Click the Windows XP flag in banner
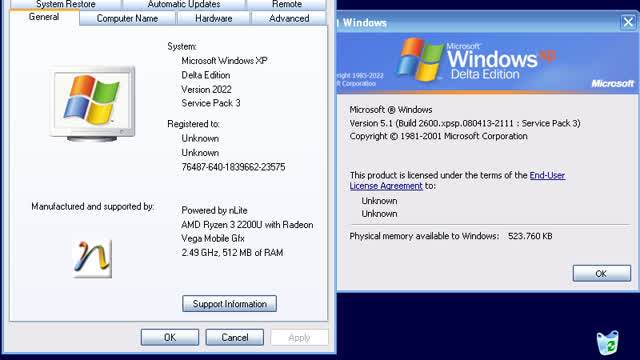 (420, 59)
